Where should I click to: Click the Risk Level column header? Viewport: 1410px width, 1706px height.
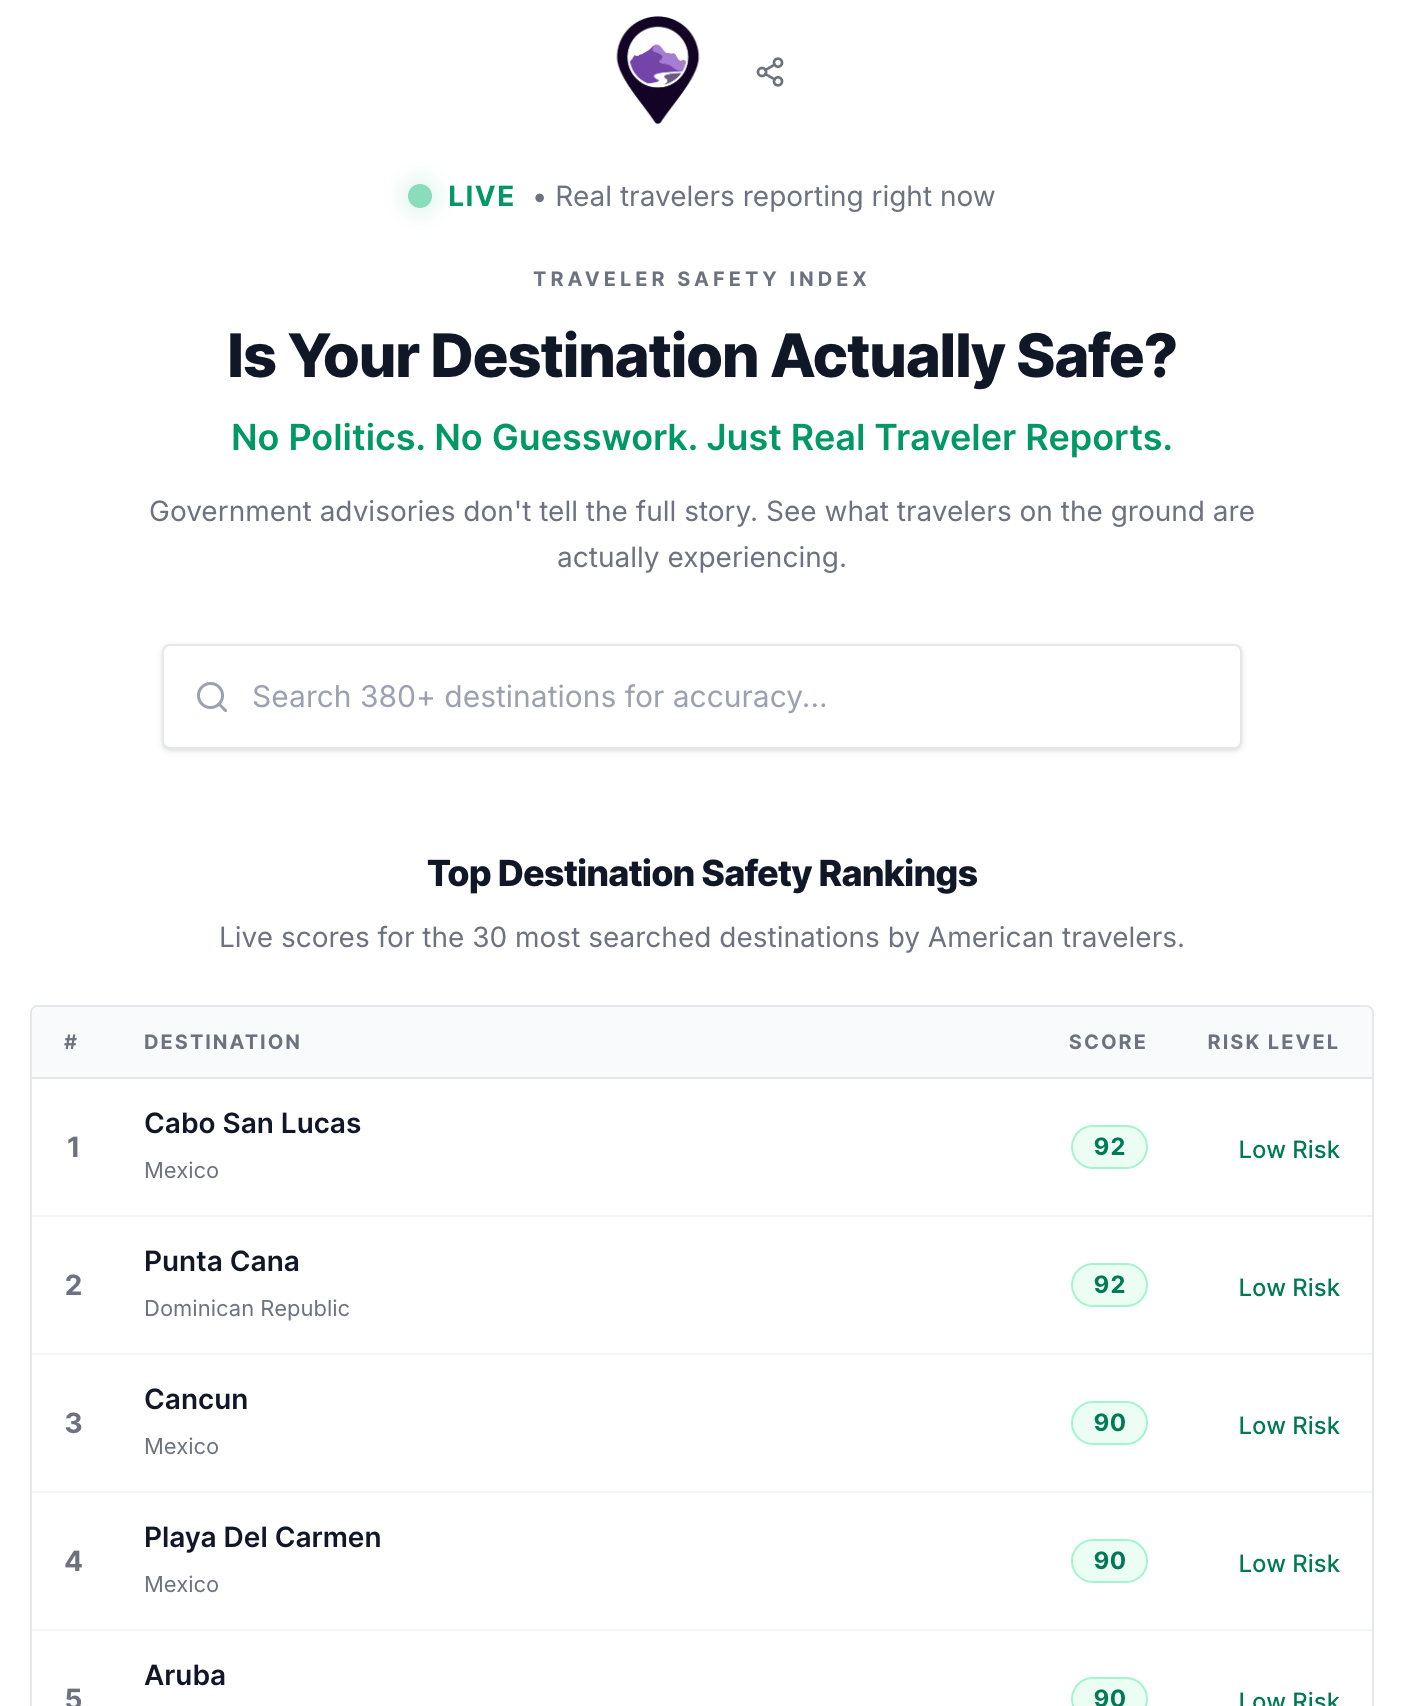click(1272, 1042)
